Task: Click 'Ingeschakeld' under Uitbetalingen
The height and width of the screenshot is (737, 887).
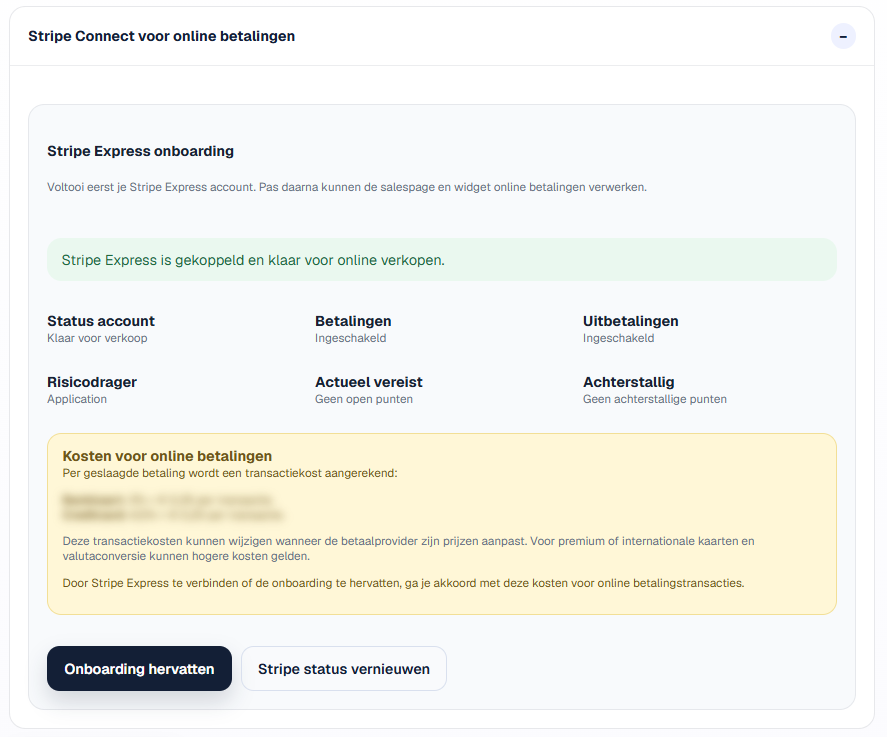Action: 619,338
